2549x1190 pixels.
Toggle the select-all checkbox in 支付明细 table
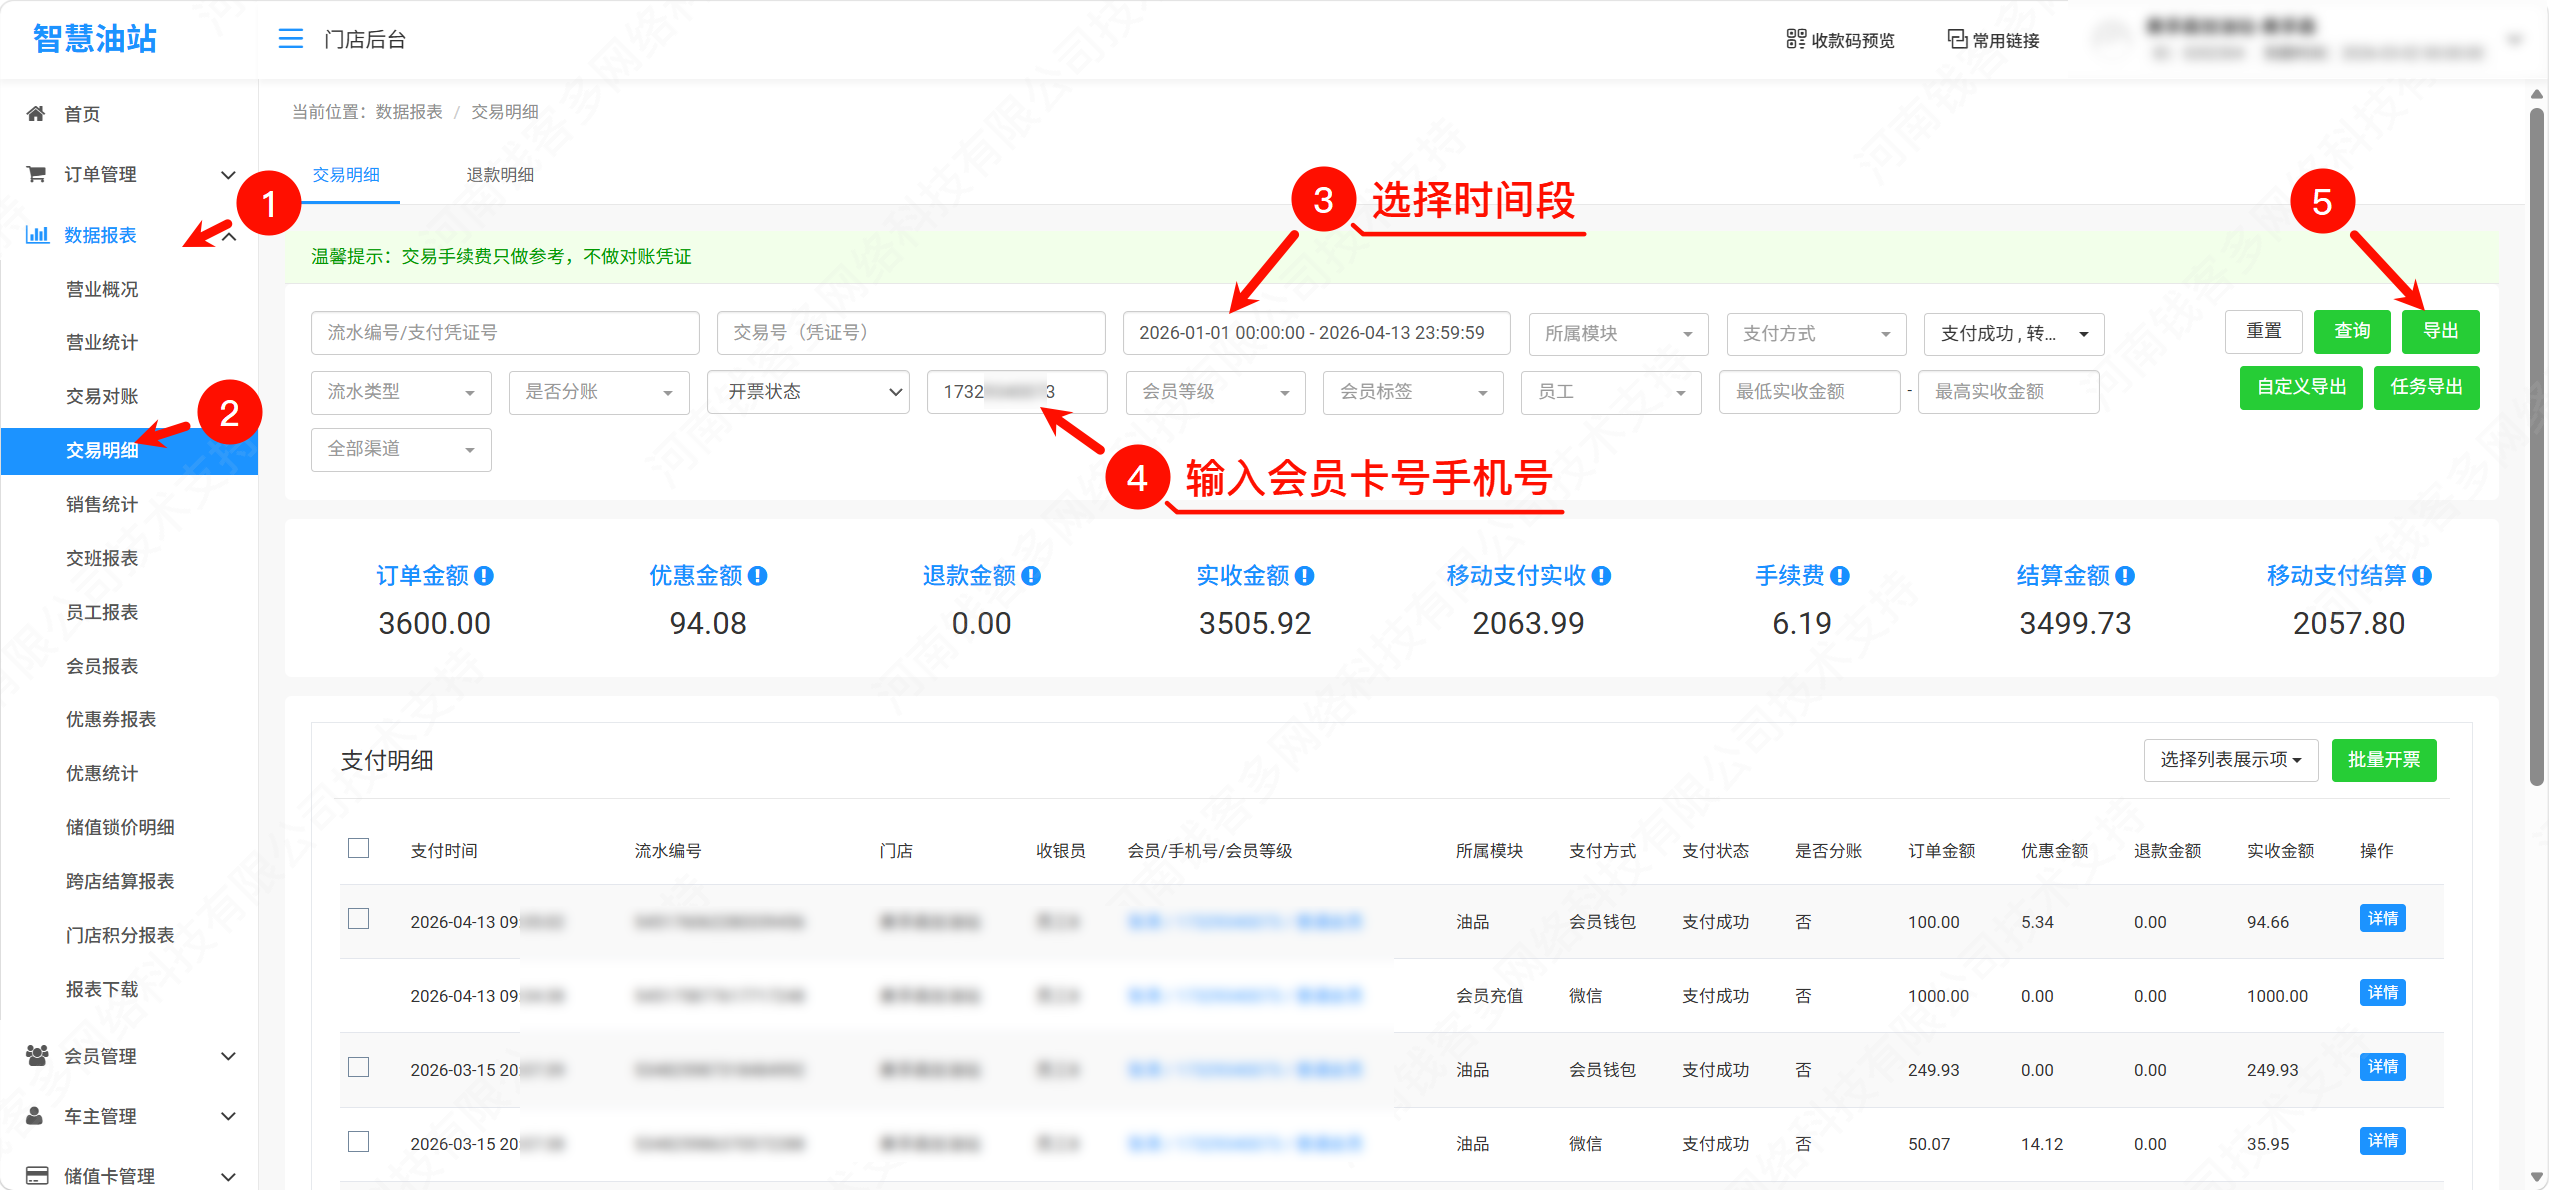[x=359, y=848]
